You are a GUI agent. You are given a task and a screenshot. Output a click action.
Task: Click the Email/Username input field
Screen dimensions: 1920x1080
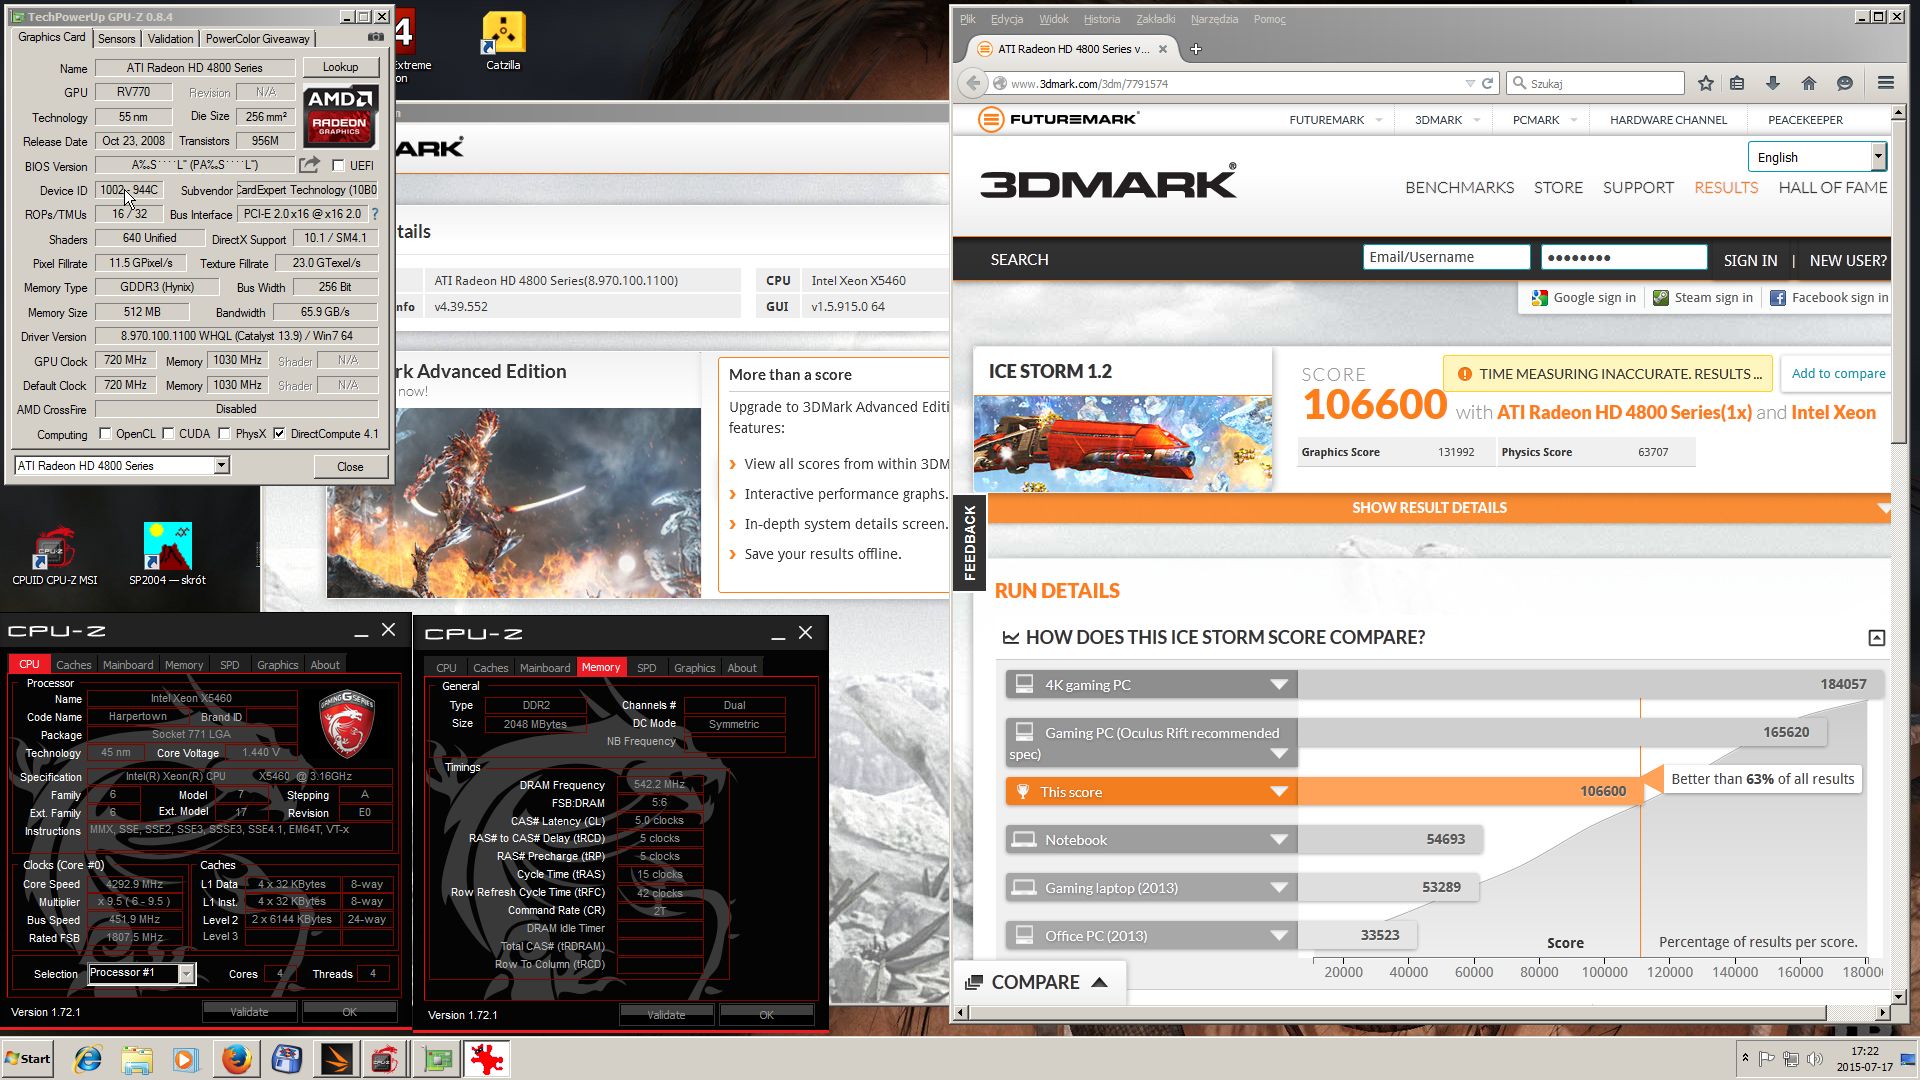[1446, 257]
